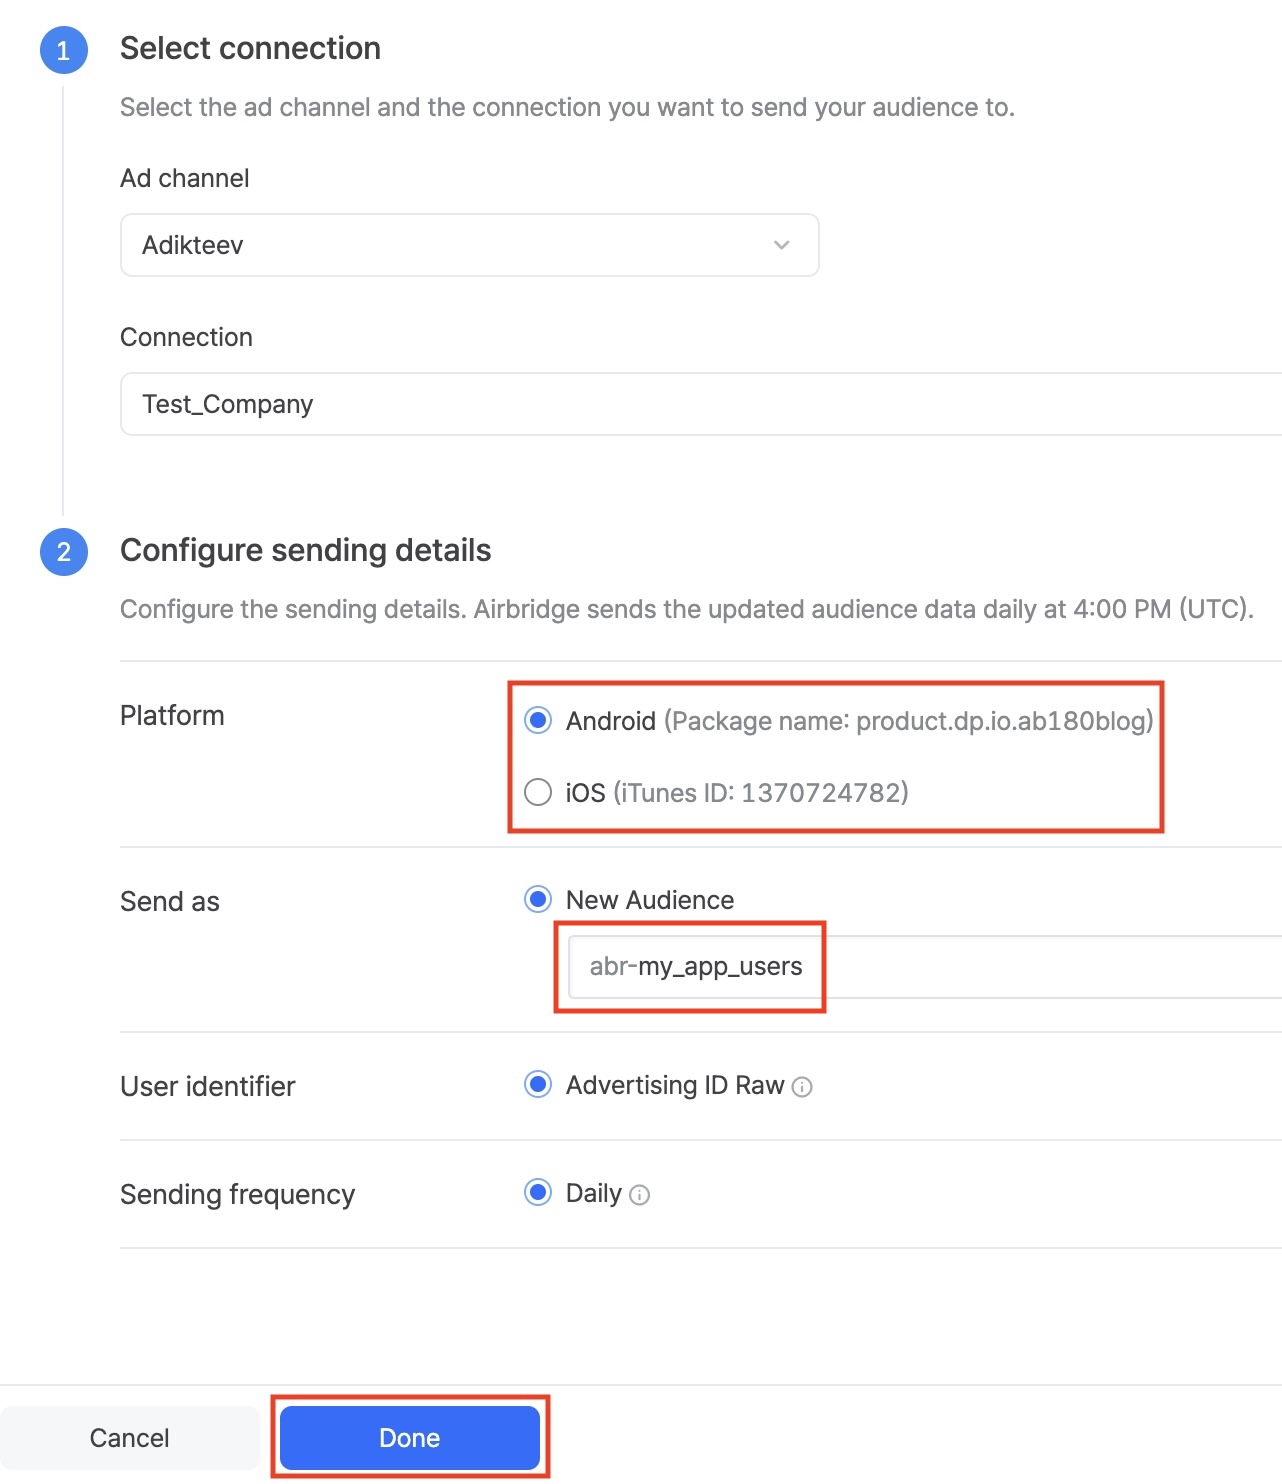Select the Daily sending frequency radio
Image resolution: width=1282 pixels, height=1484 pixels.
point(538,1193)
